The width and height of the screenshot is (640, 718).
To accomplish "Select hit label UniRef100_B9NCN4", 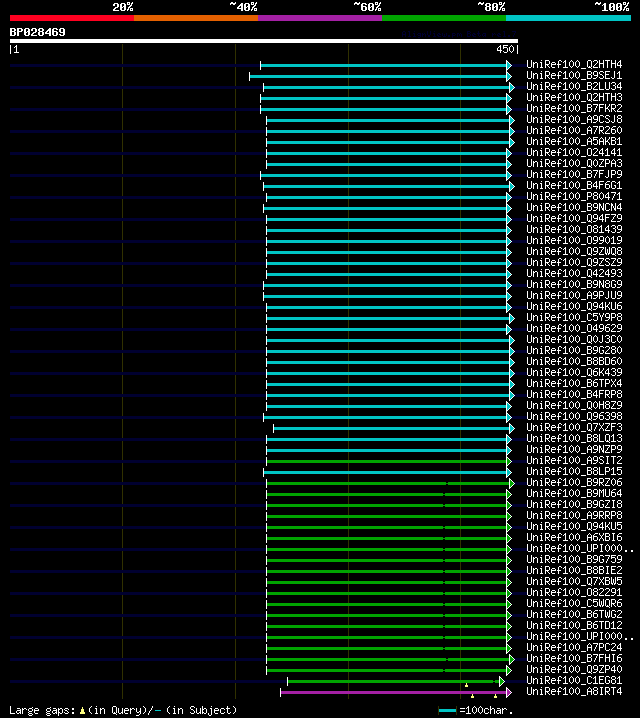I will [574, 207].
